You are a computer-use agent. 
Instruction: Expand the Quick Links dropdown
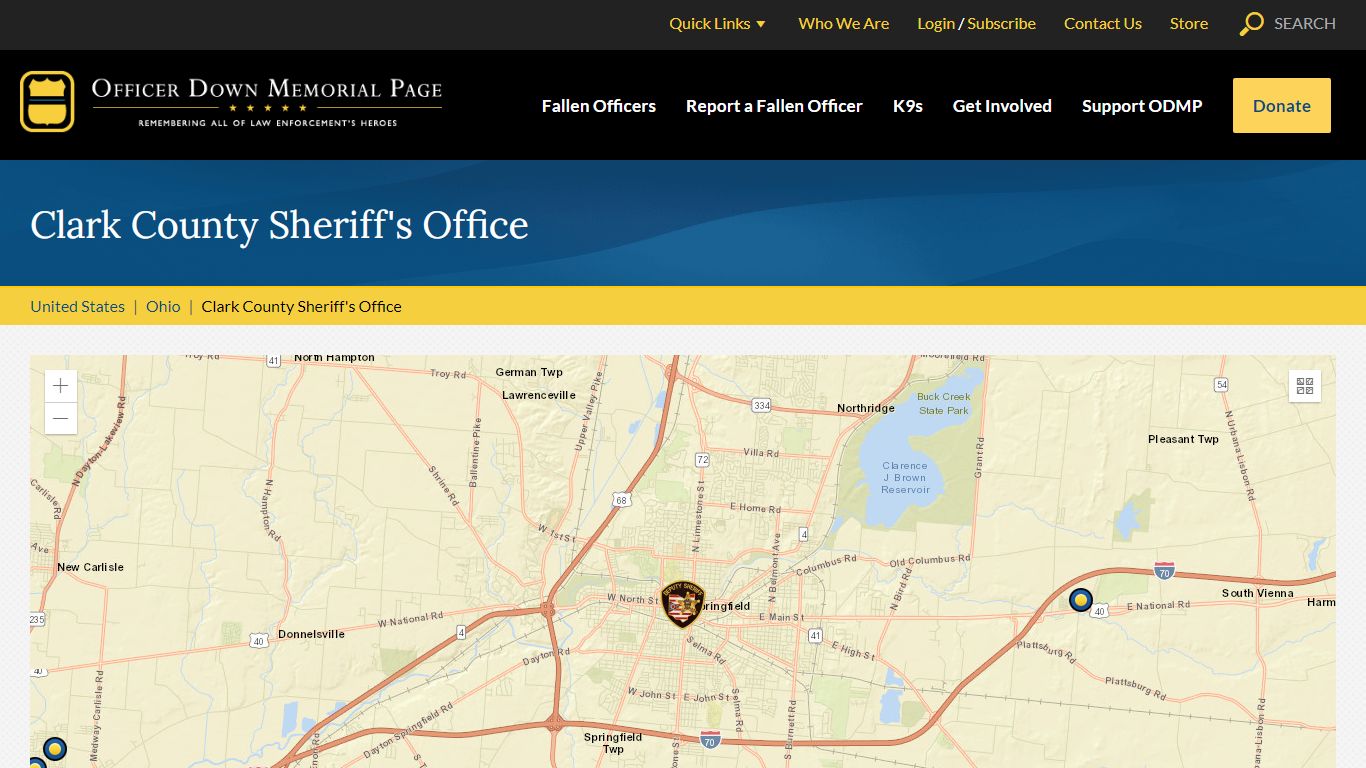(x=717, y=24)
